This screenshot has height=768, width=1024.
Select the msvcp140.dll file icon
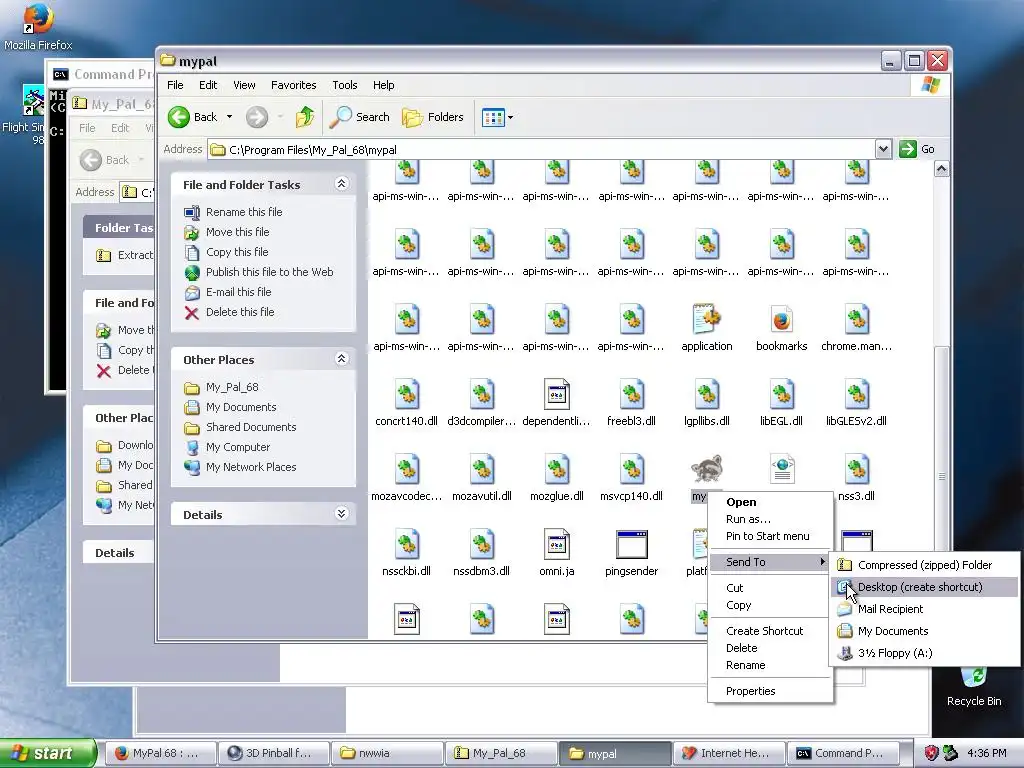[632, 469]
